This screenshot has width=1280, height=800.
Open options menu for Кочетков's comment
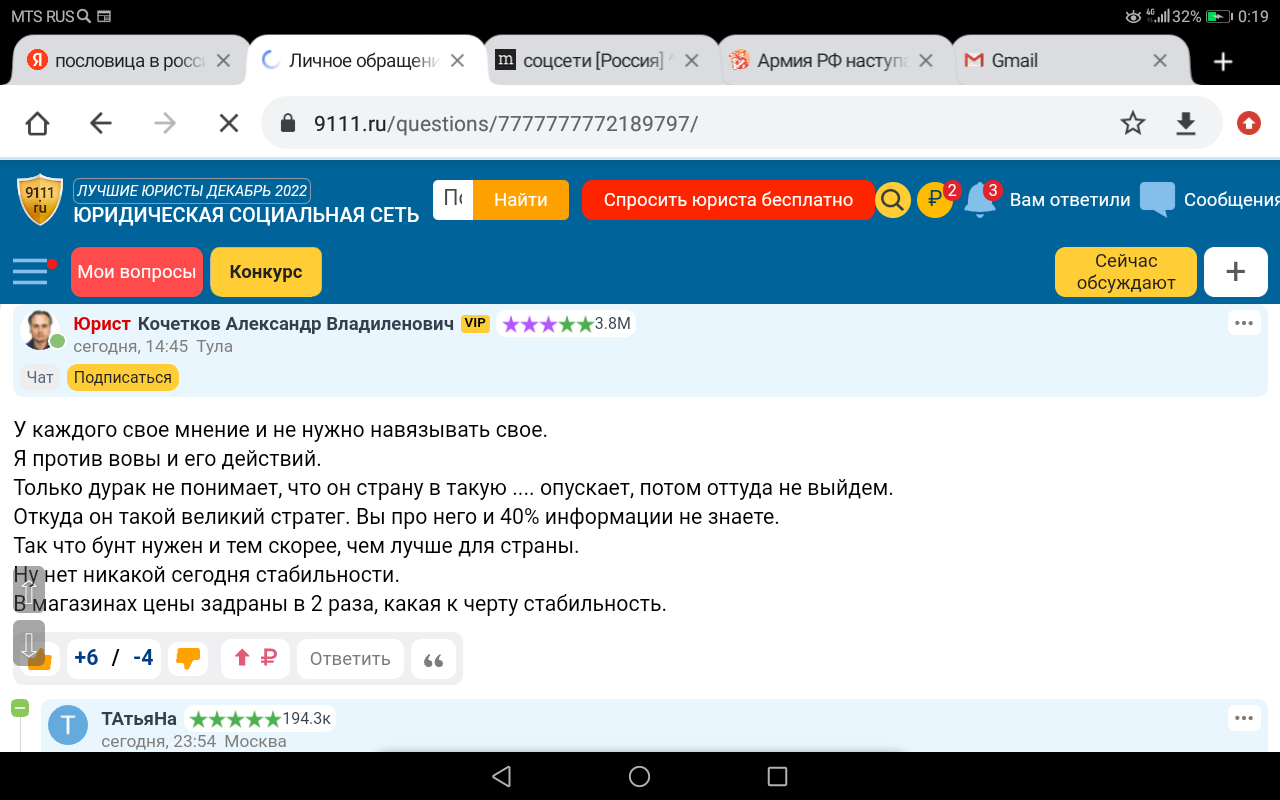click(x=1244, y=323)
